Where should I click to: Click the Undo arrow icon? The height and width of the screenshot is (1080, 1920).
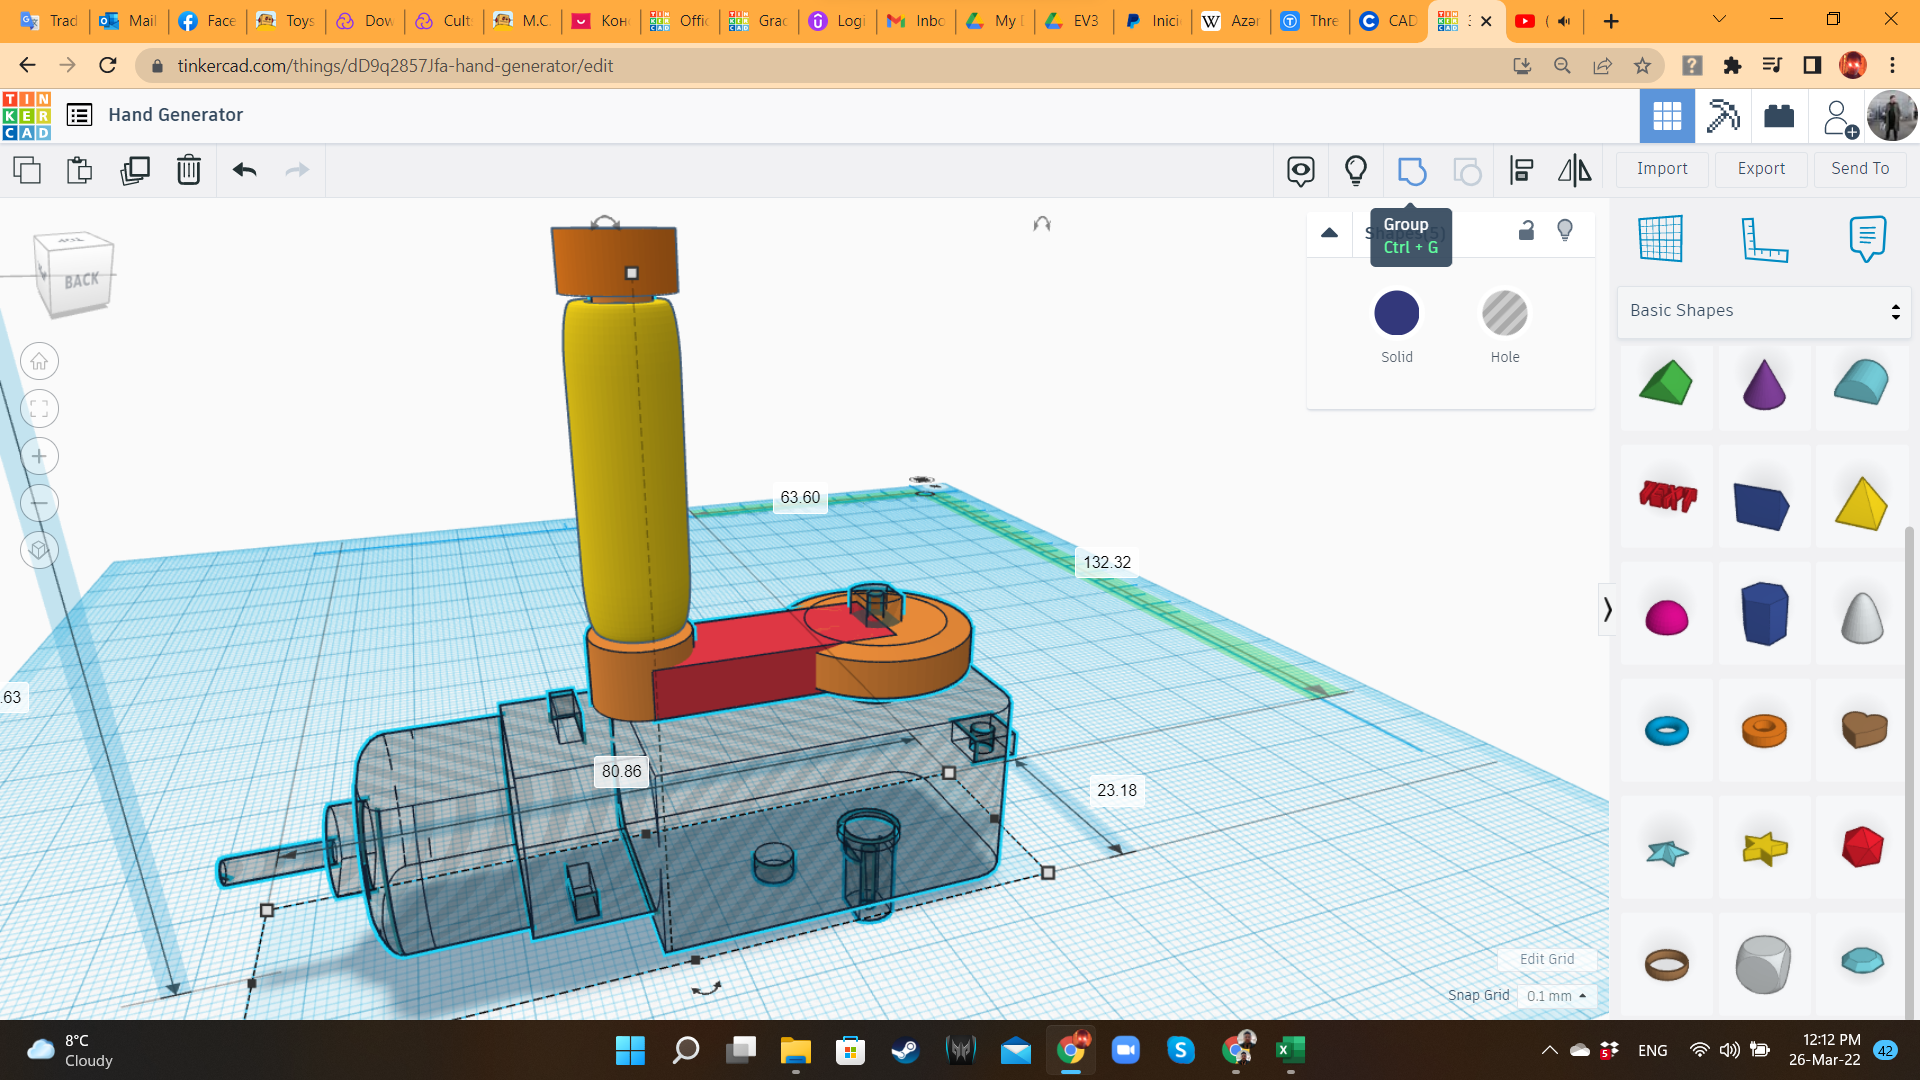(x=245, y=171)
